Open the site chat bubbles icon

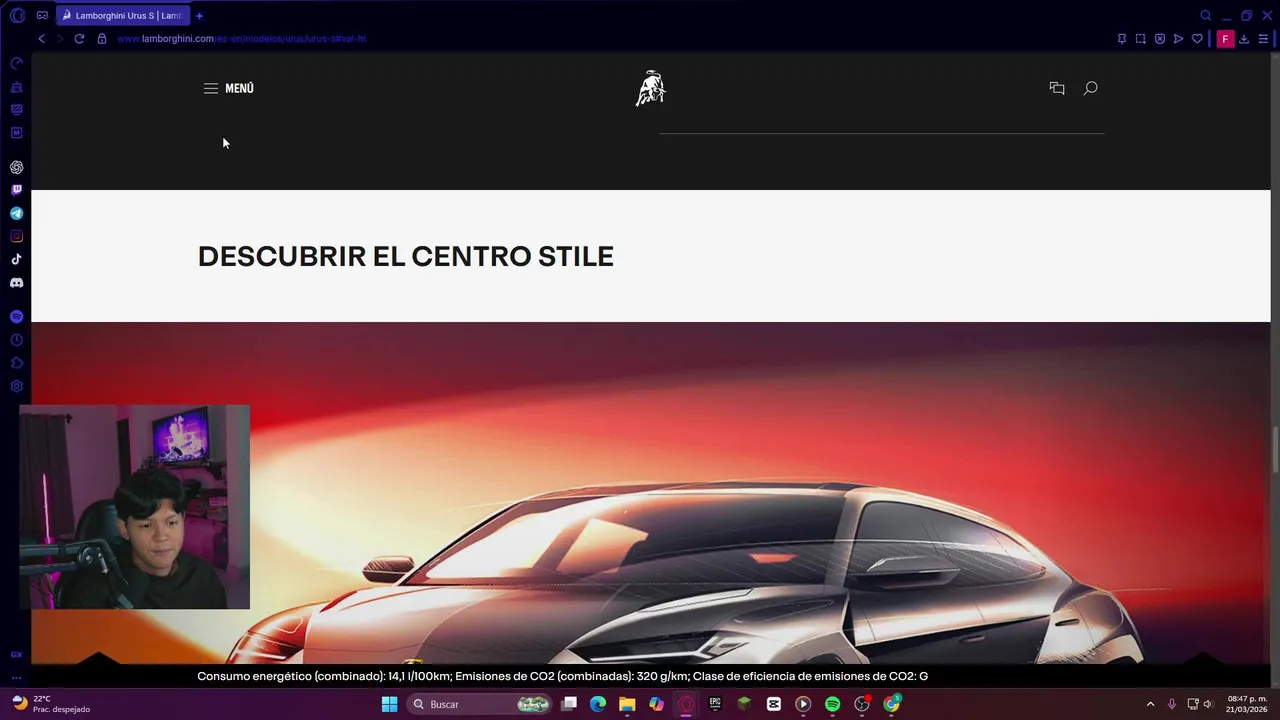pyautogui.click(x=1057, y=88)
